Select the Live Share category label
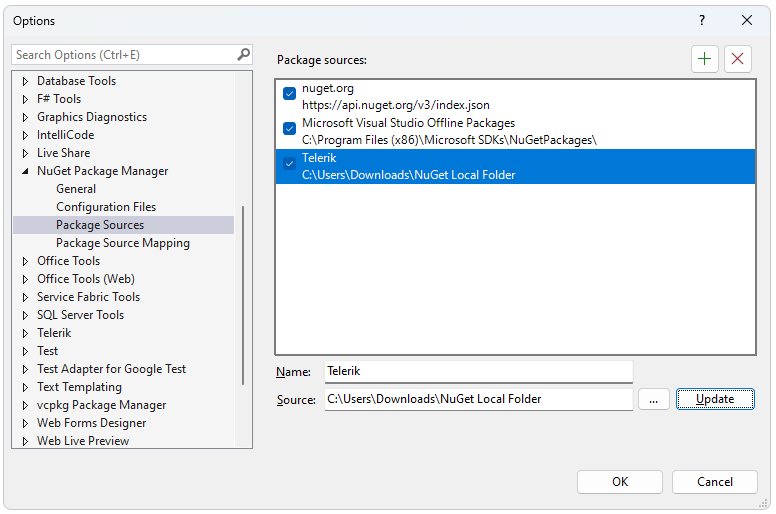Image resolution: width=776 pixels, height=514 pixels. point(63,153)
